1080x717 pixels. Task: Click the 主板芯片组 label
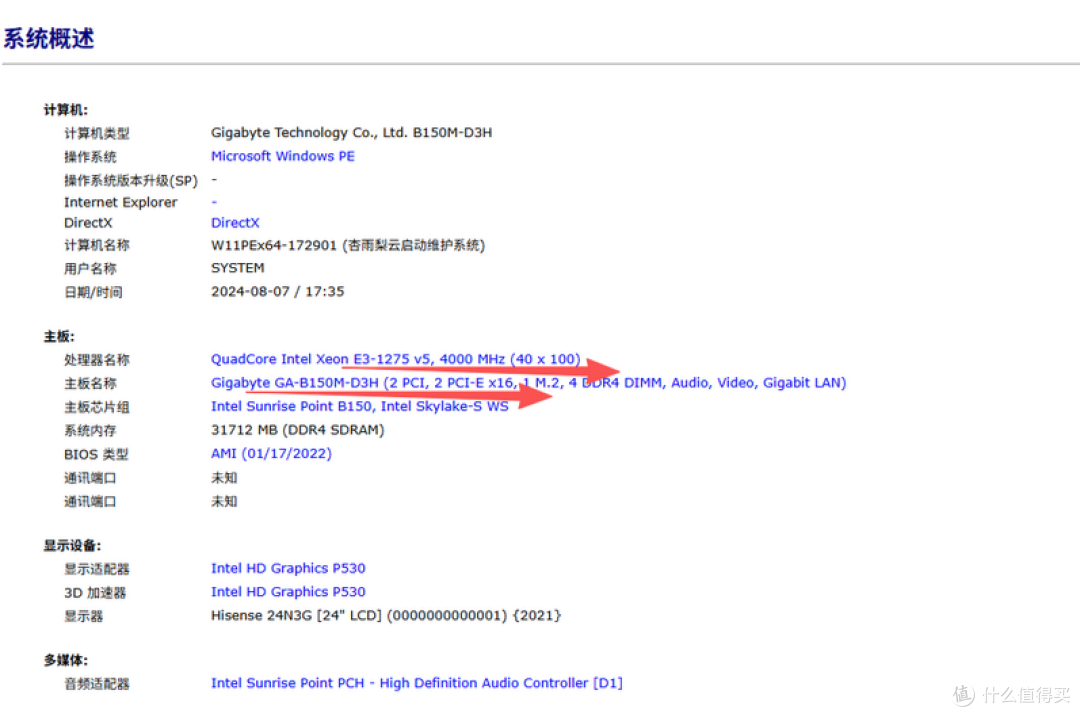pyautogui.click(x=97, y=407)
